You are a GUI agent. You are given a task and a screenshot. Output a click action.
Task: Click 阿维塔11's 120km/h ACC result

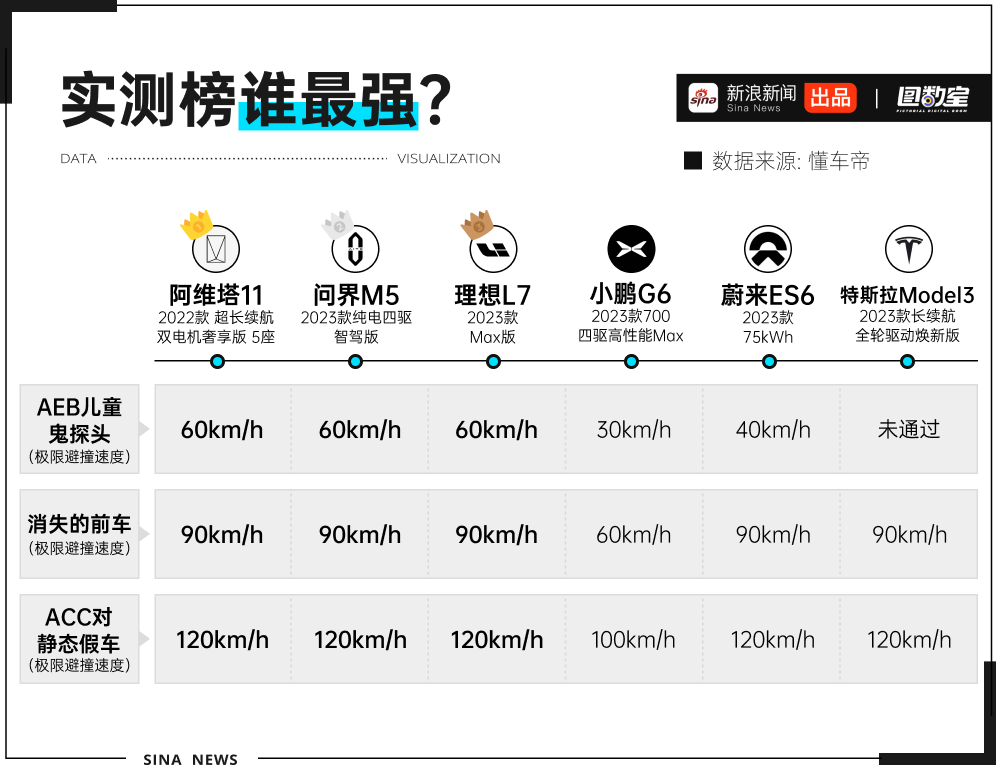[222, 639]
